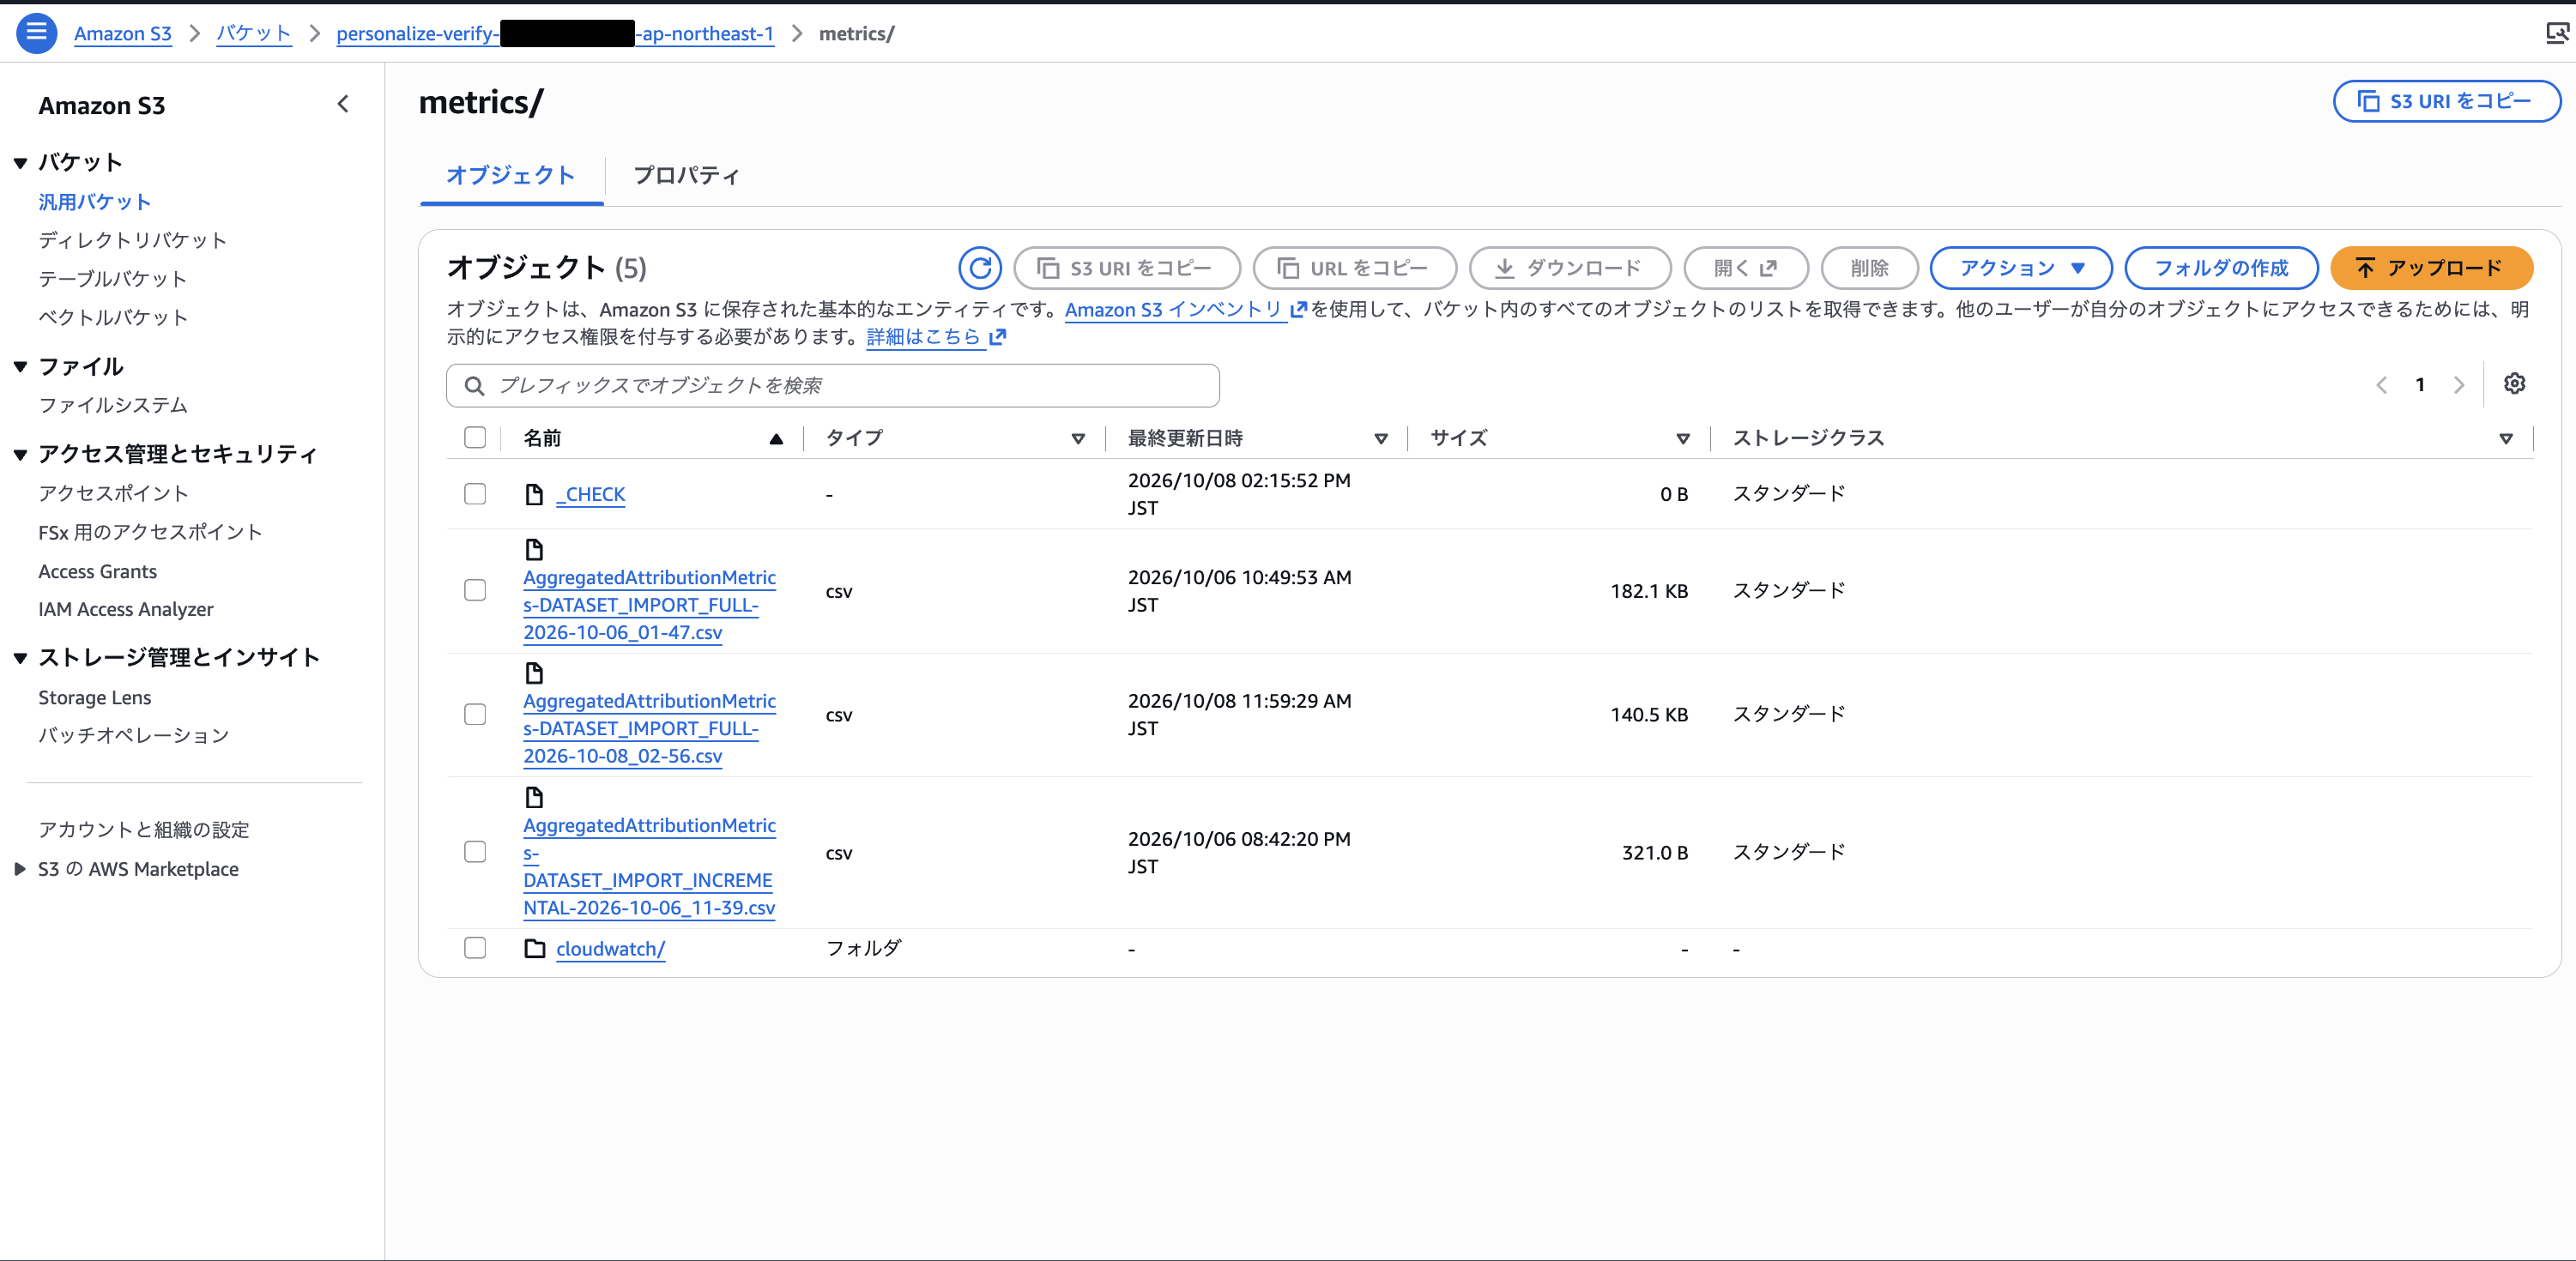
Task: Check the 2026-10-06_01-47.csv row checkbox
Action: click(x=475, y=590)
